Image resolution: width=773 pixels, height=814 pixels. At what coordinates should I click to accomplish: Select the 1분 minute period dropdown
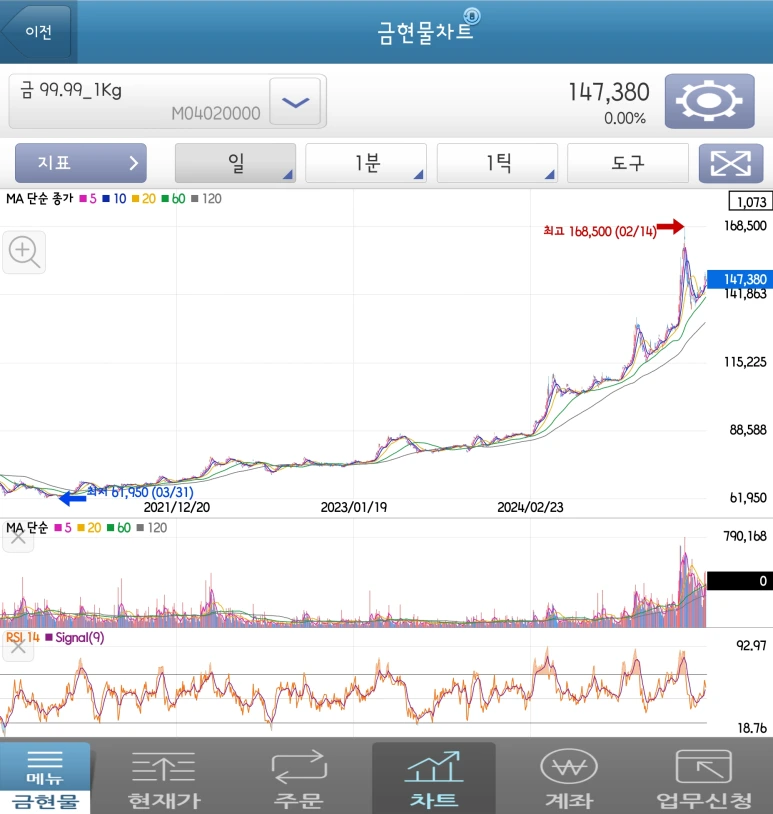click(x=366, y=163)
